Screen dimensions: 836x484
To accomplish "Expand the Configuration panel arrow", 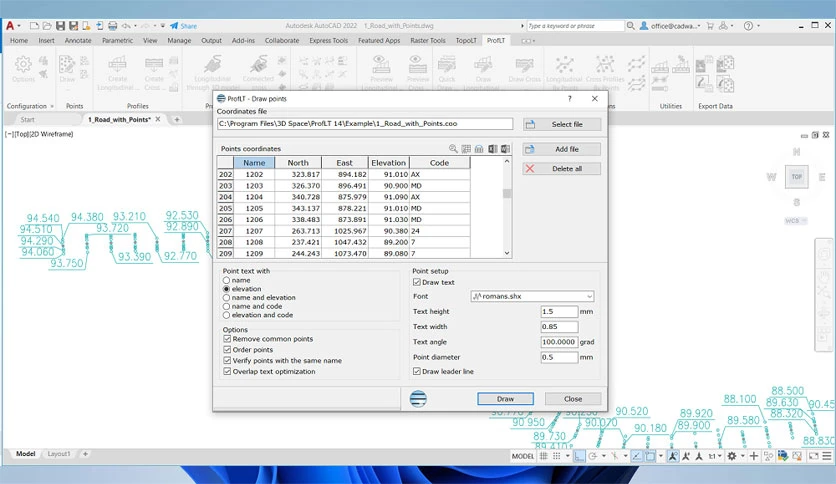I will [x=52, y=106].
